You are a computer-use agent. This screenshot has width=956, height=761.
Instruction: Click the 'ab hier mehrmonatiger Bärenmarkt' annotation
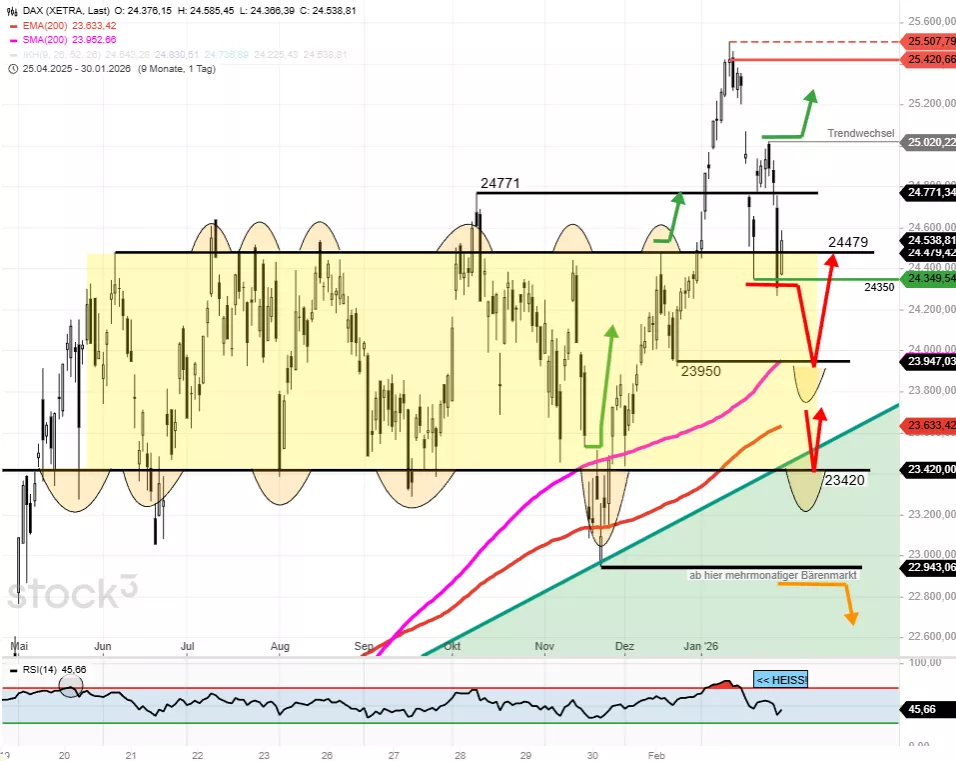774,576
